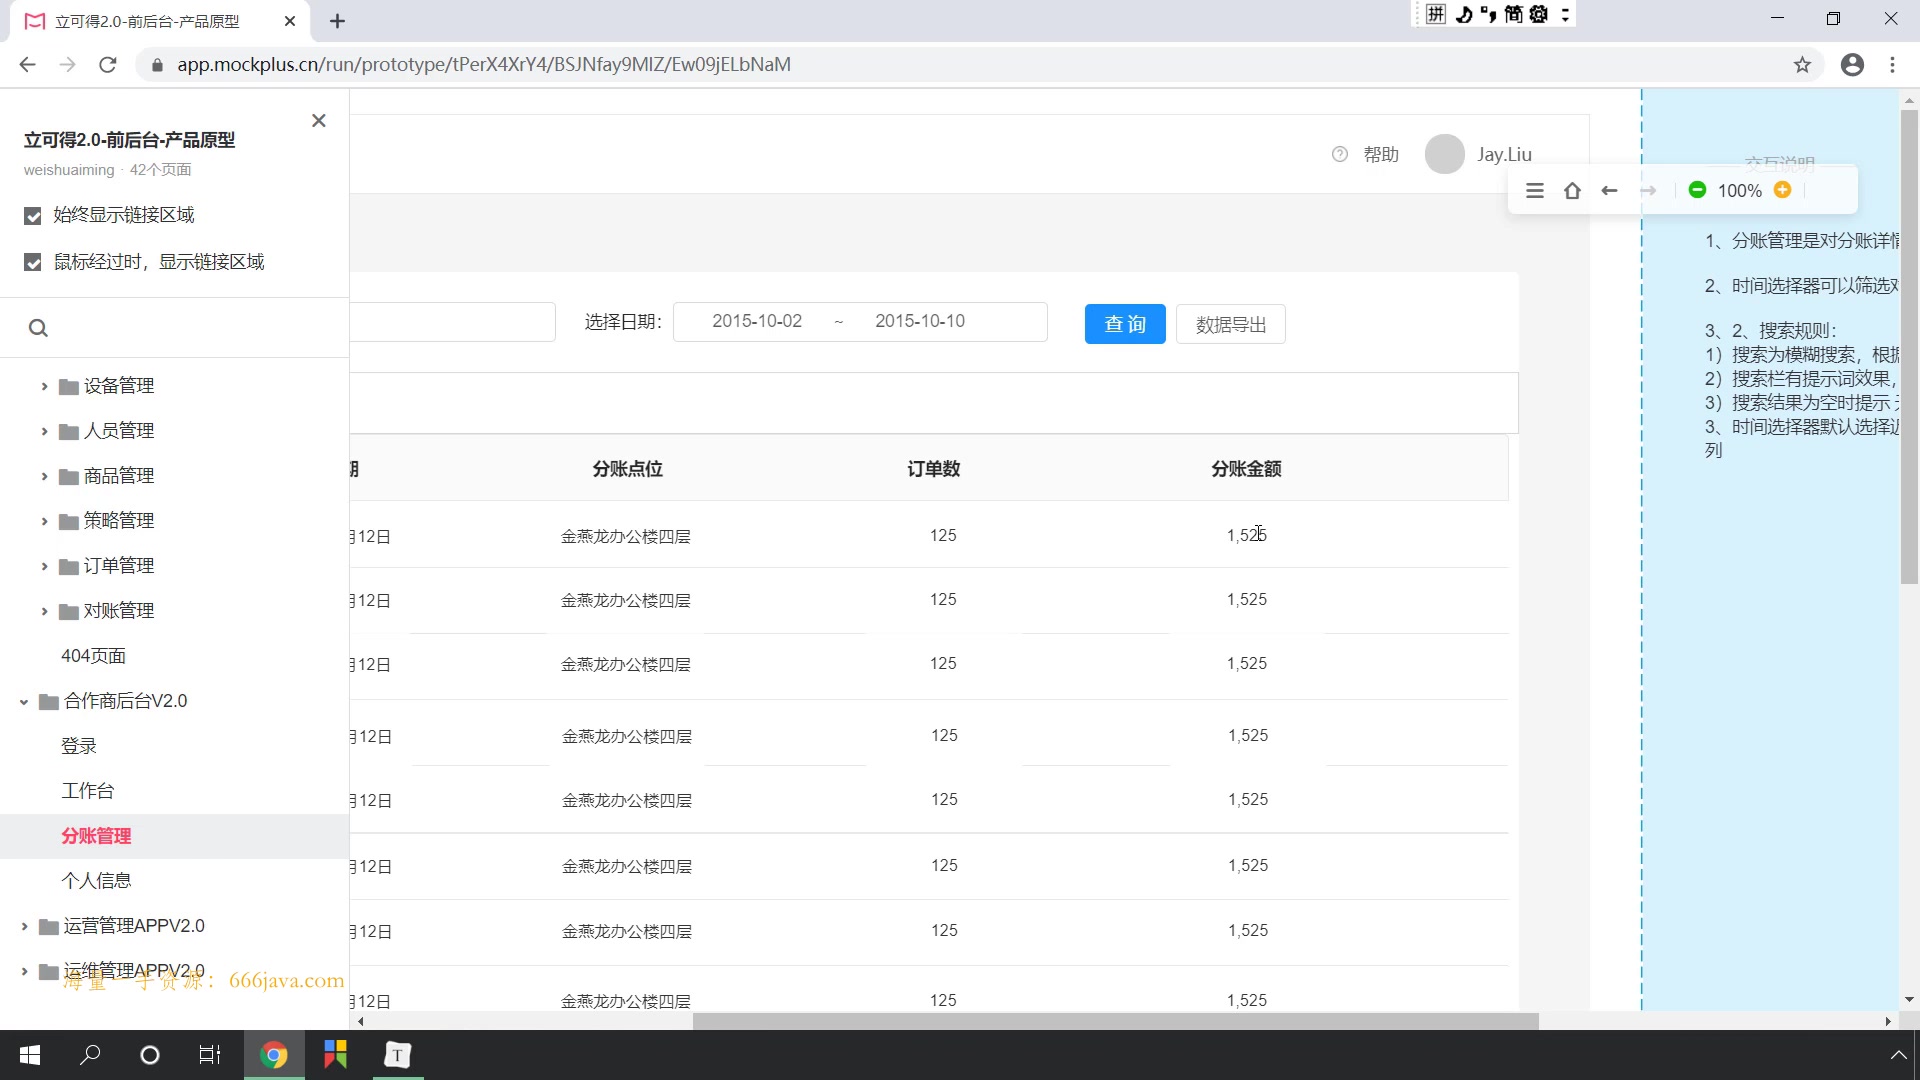The image size is (1920, 1080).
Task: Reload the browser page
Action: coord(108,65)
